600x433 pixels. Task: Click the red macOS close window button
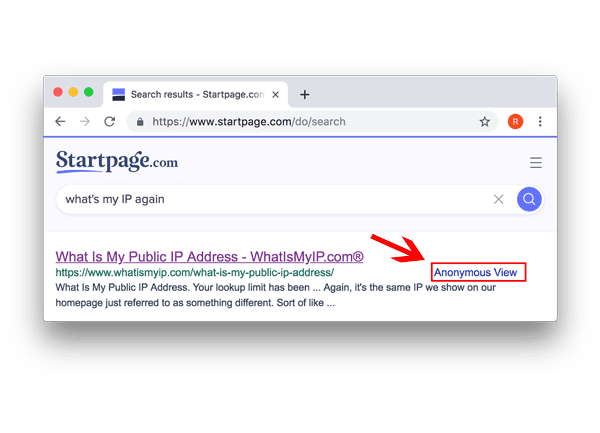[x=58, y=92]
